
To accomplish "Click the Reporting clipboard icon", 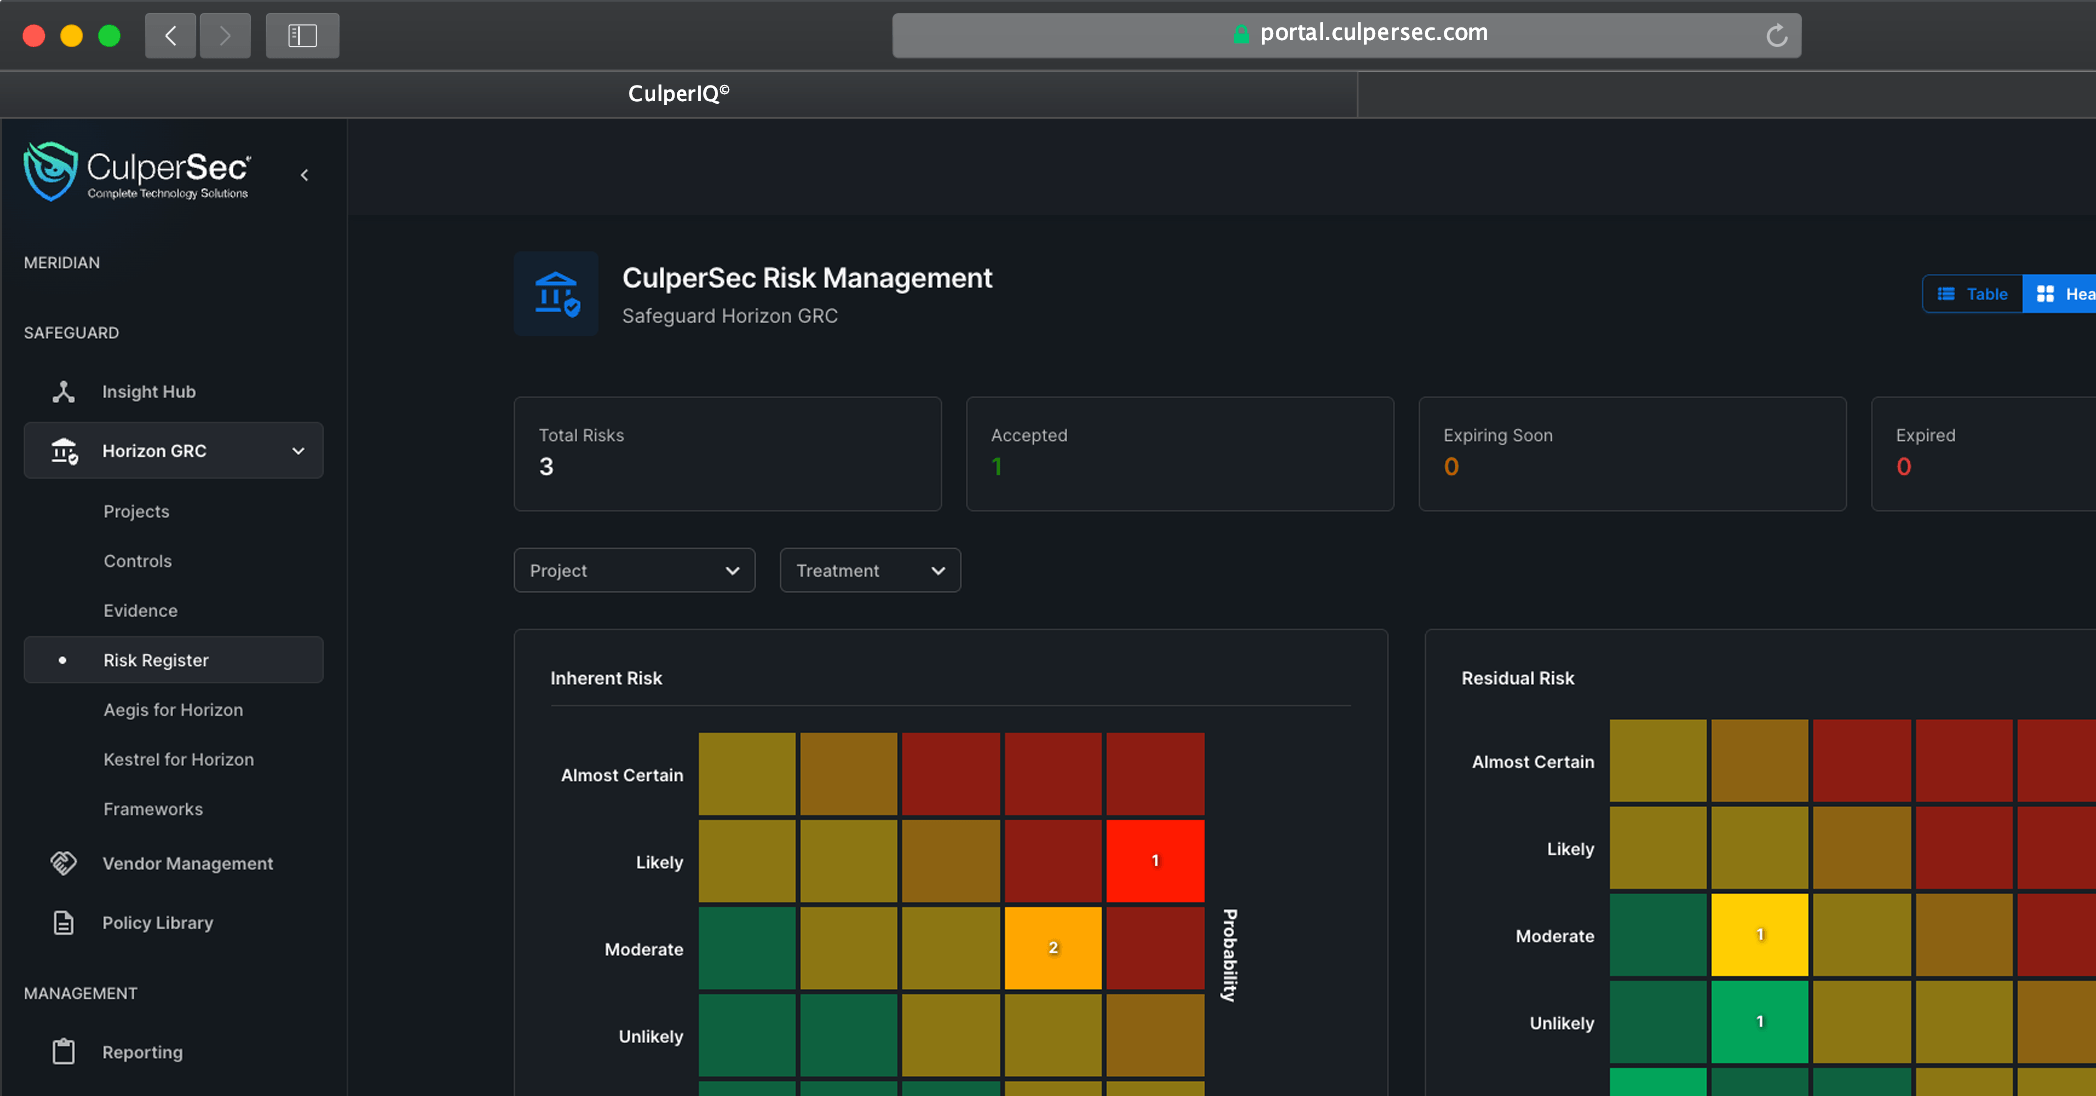I will [x=64, y=1052].
